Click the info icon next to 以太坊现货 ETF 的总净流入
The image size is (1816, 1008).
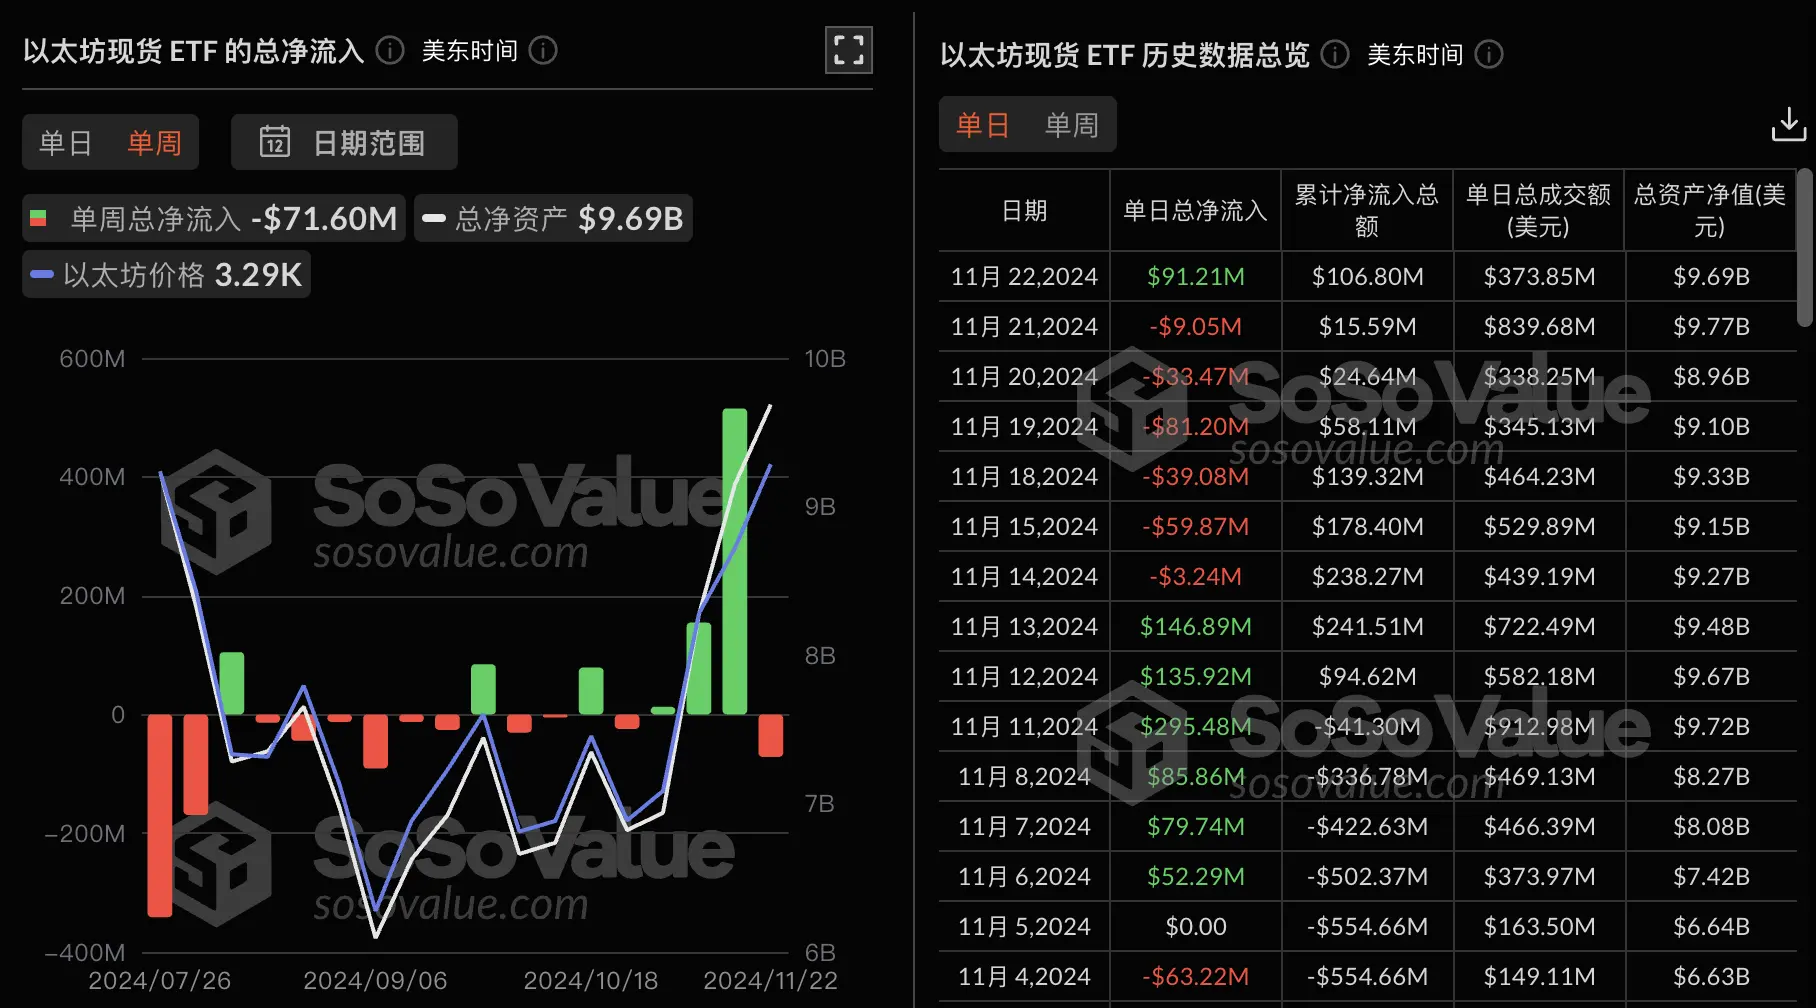389,50
